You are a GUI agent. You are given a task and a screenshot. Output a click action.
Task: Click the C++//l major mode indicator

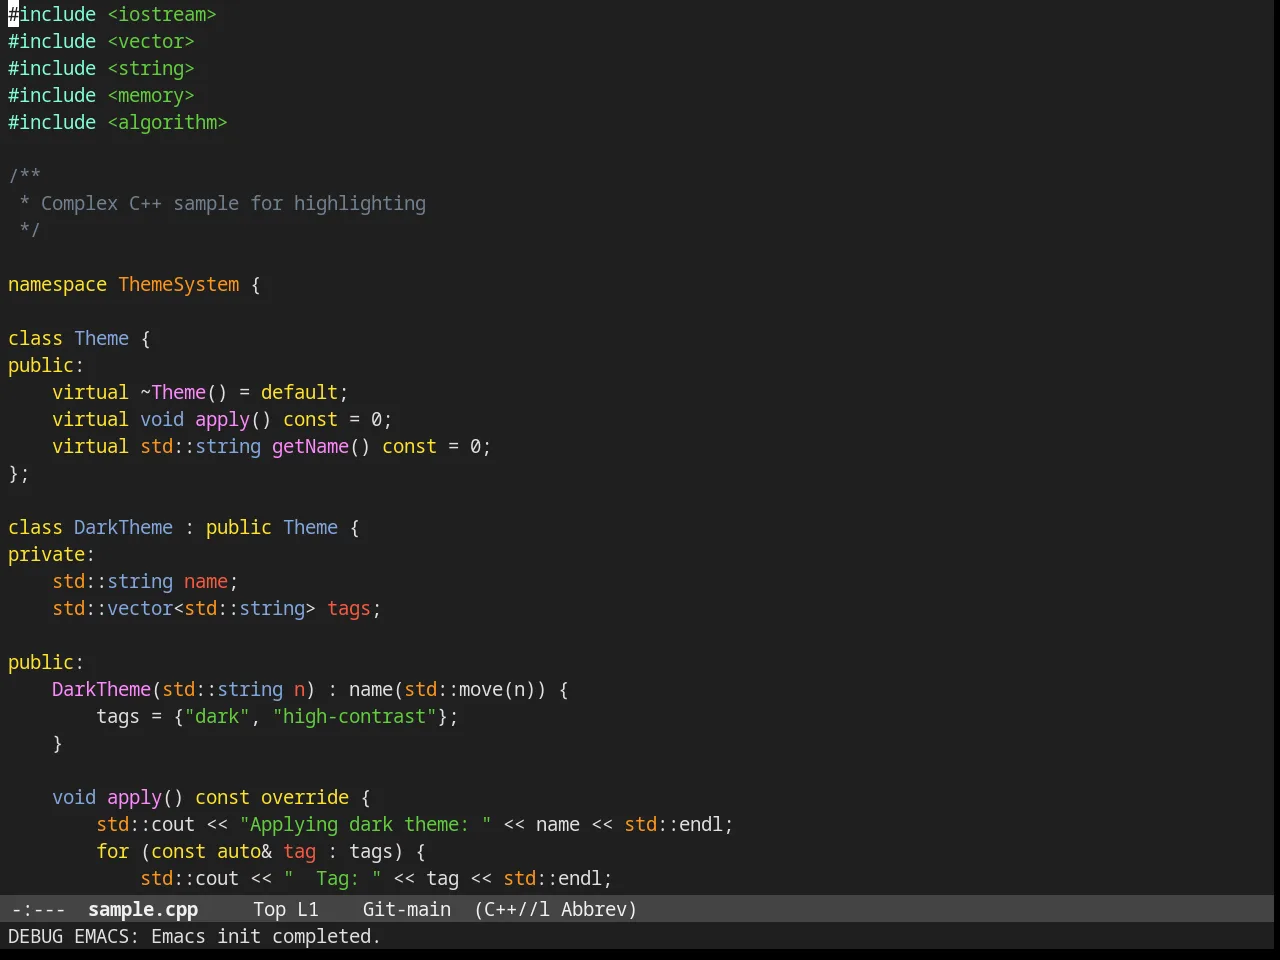pyautogui.click(x=517, y=909)
